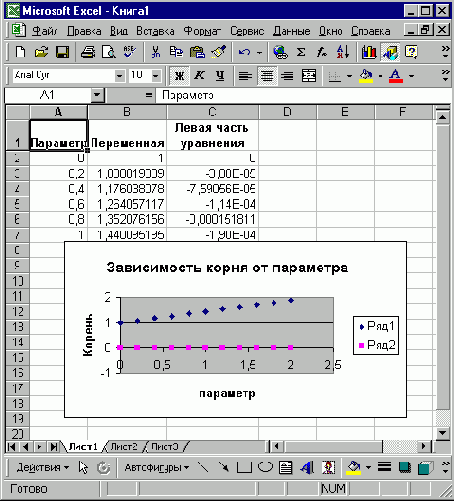Click the AutoSum sigma icon
The width and height of the screenshot is (454, 501).
coord(301,52)
